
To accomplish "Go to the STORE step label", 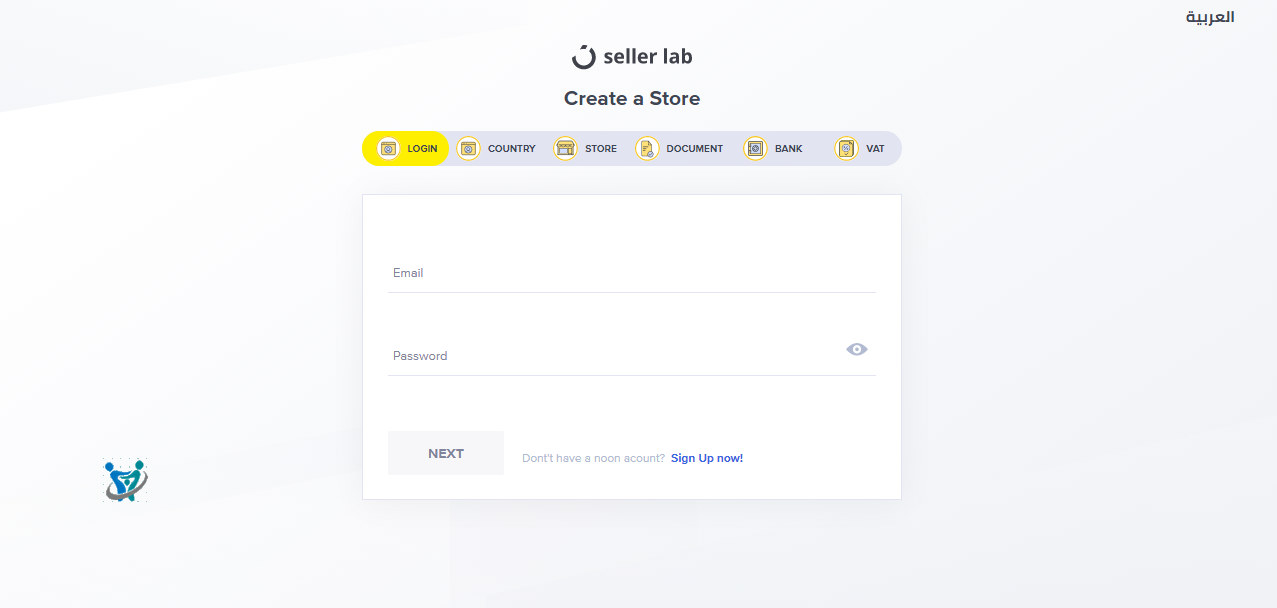I will pyautogui.click(x=601, y=149).
